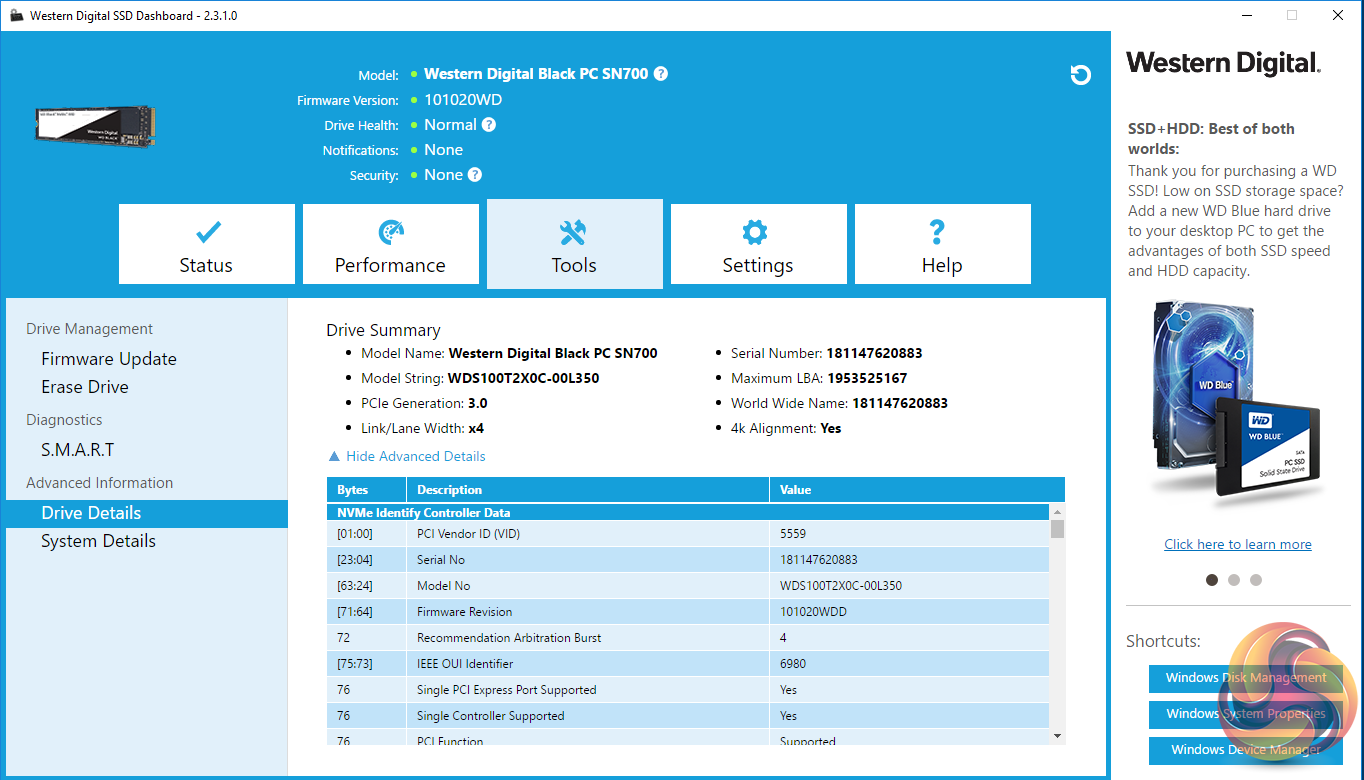Click the refresh icon in header
The image size is (1364, 780).
click(1080, 75)
